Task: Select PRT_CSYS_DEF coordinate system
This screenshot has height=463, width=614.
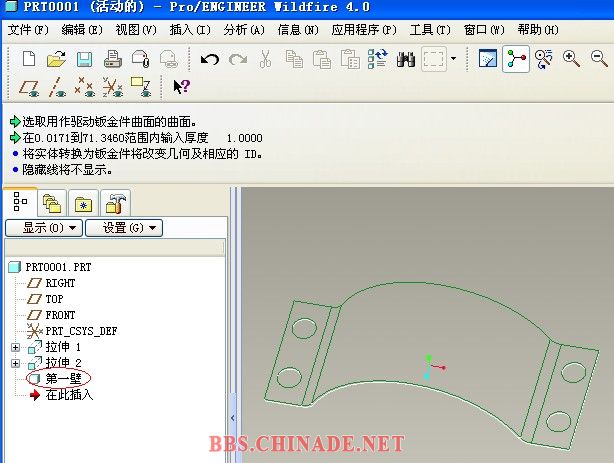Action: tap(81, 331)
